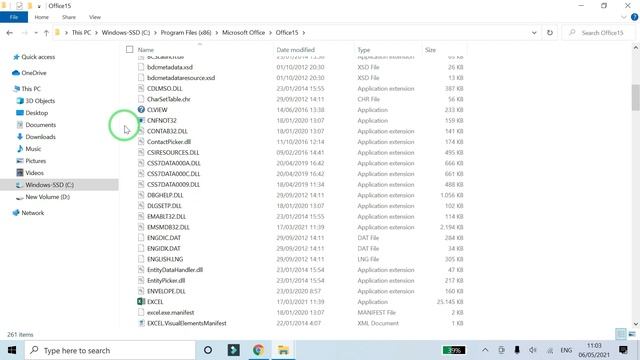640x360 pixels.
Task: Click the Search Office15 box
Action: [599, 33]
